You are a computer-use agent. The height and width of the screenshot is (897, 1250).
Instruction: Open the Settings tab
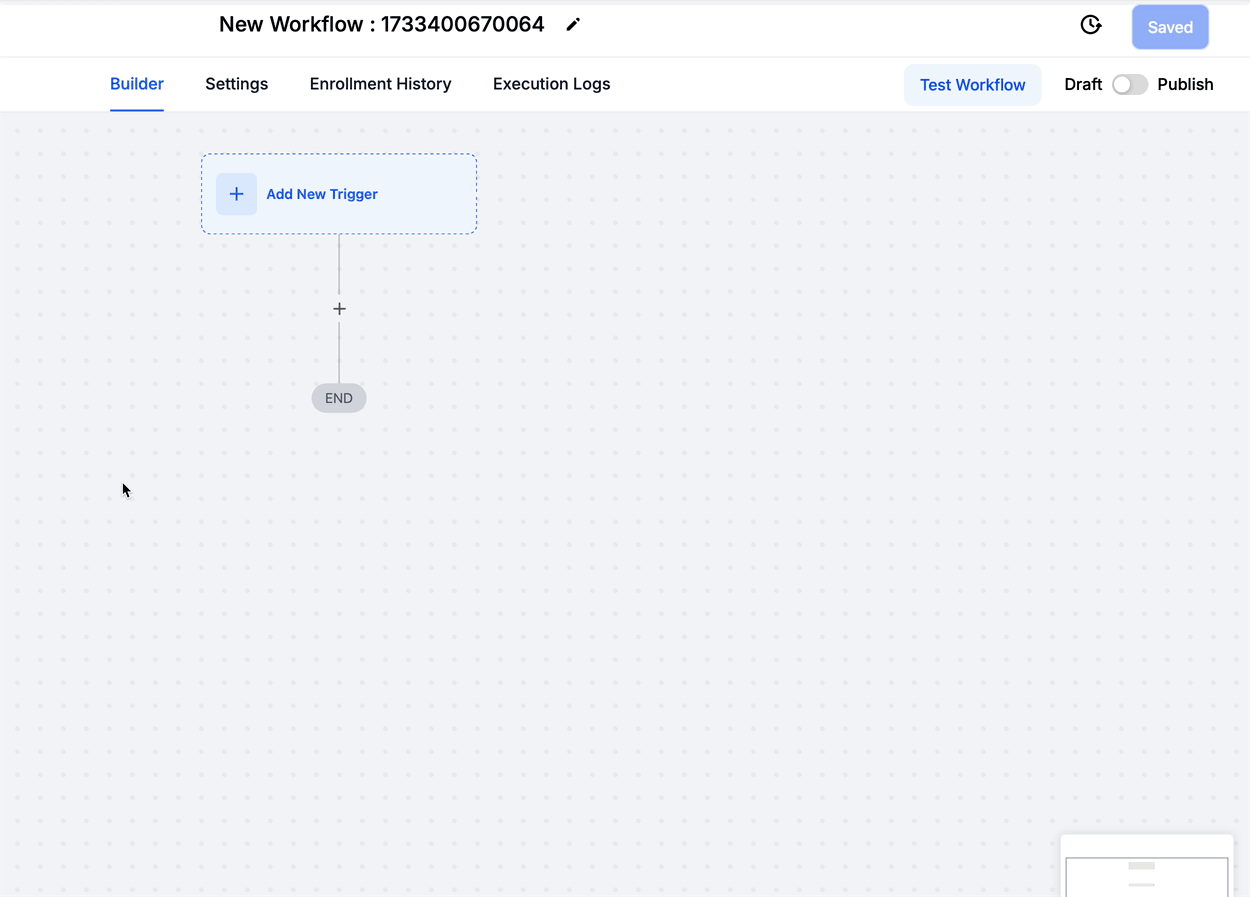pyautogui.click(x=237, y=84)
